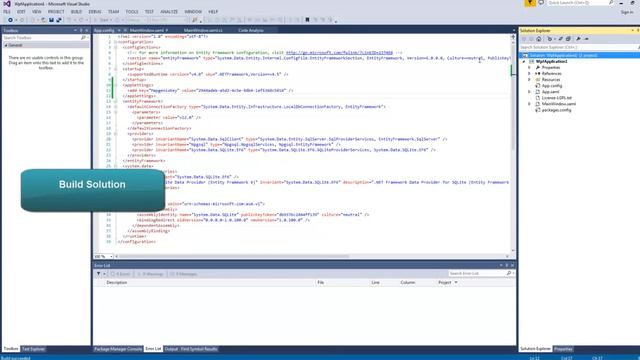Click the bookmark icon in the toolbar

(307, 20)
